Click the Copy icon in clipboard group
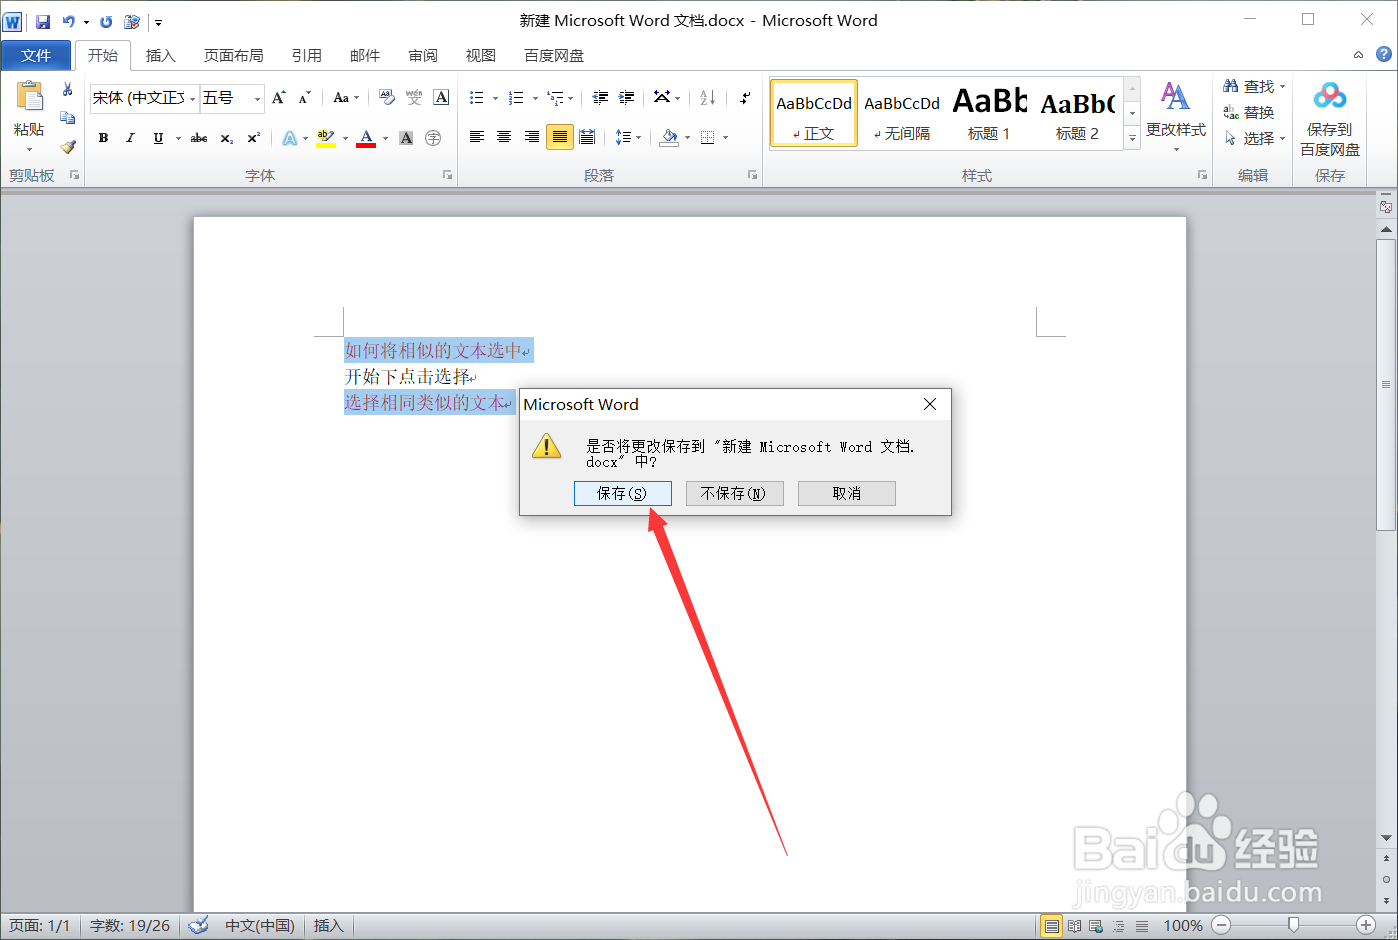This screenshot has width=1398, height=940. click(x=67, y=117)
